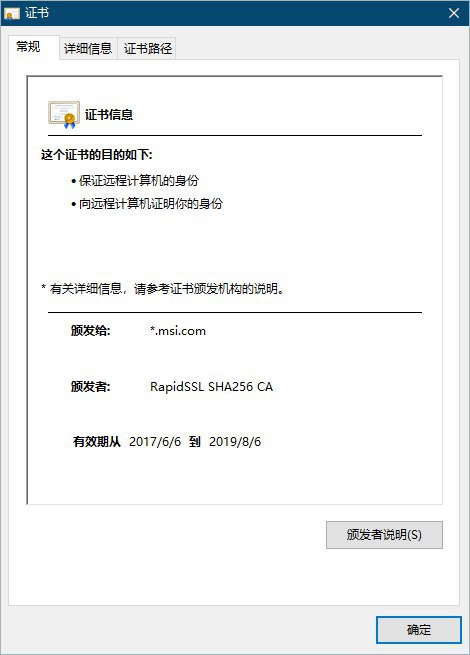Click the 有效期从 label
470x655 pixels.
point(97,442)
